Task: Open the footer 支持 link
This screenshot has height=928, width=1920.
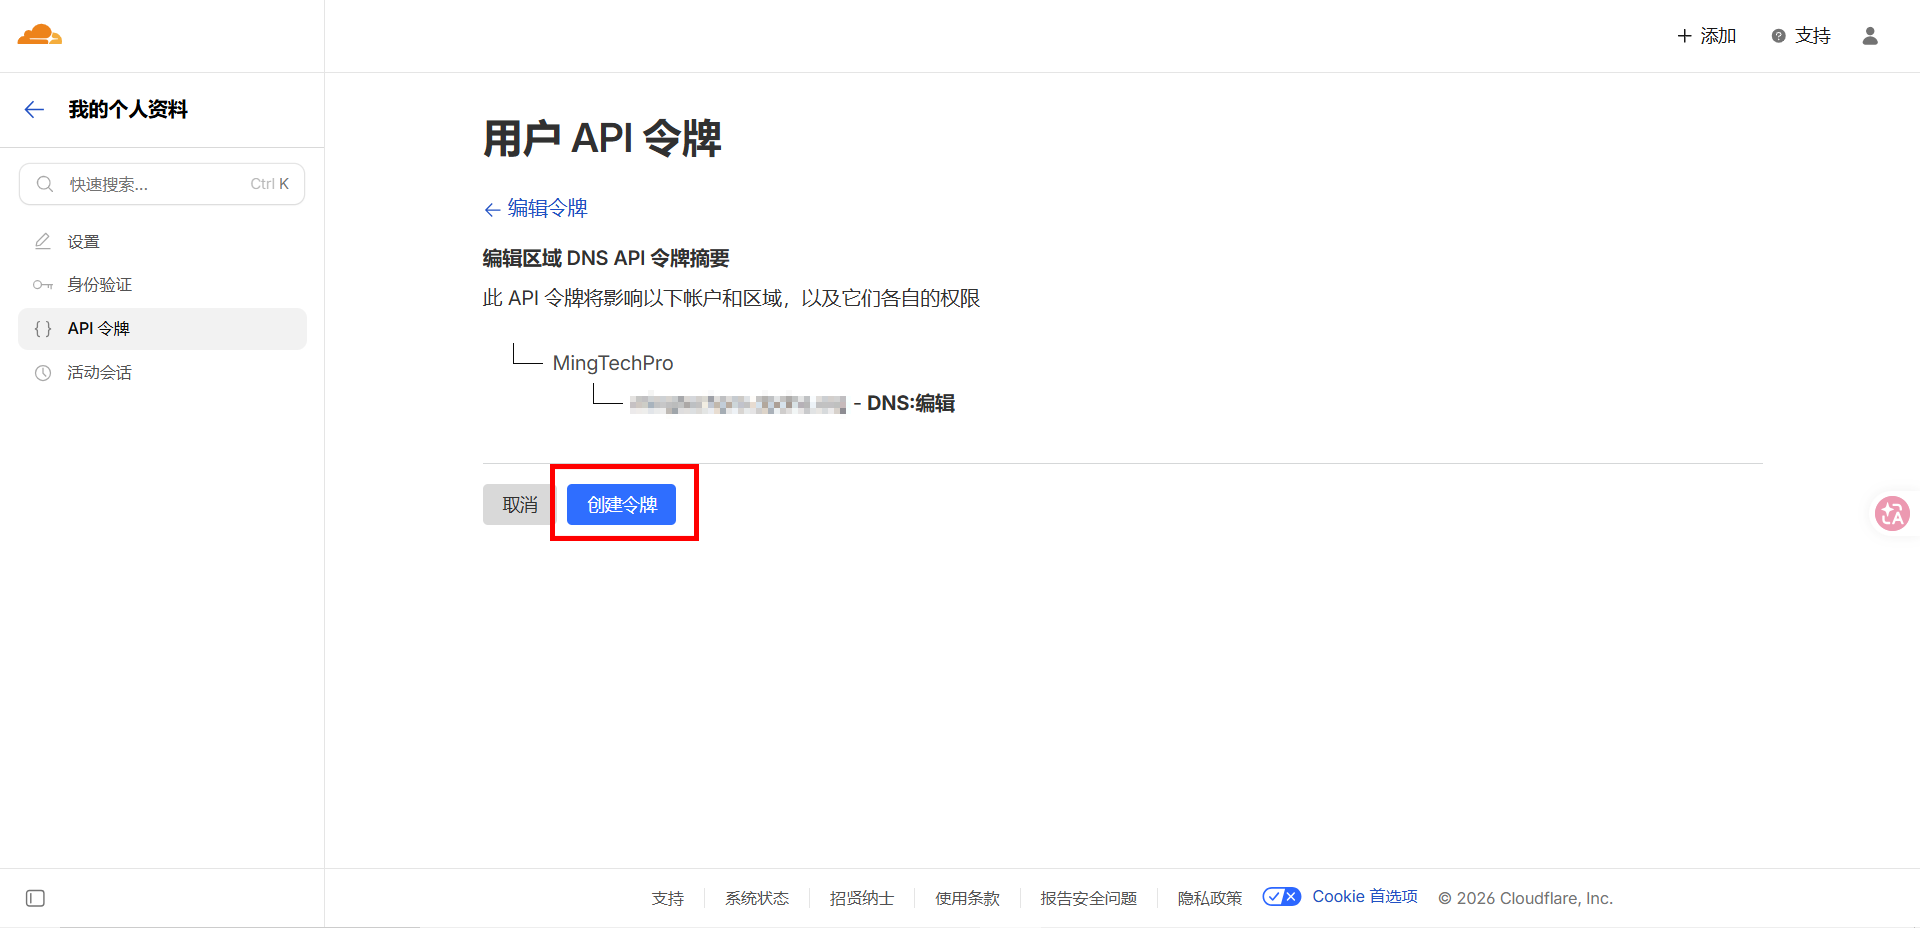Action: pos(668,898)
